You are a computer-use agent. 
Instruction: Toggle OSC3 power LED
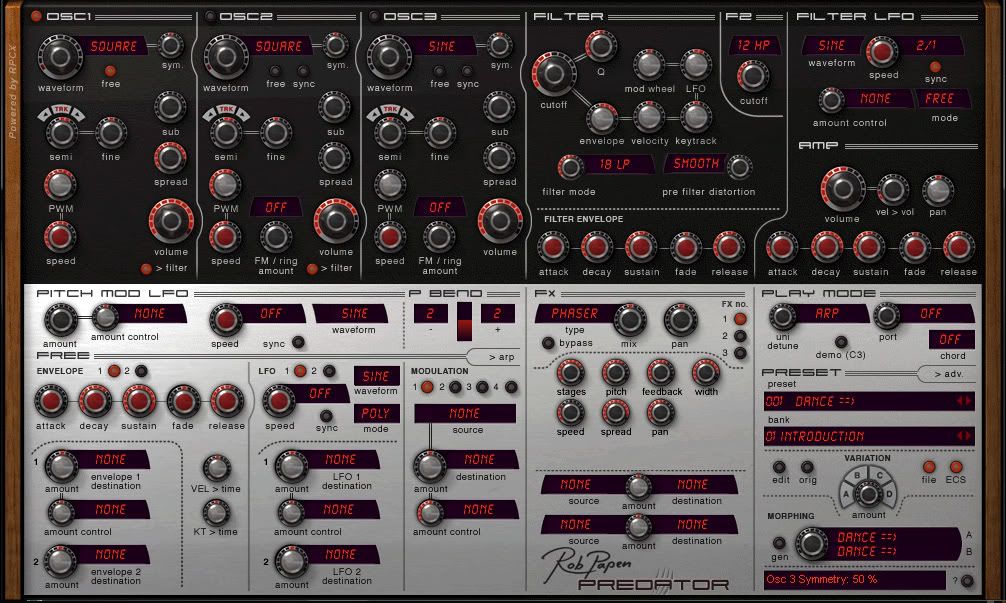373,17
